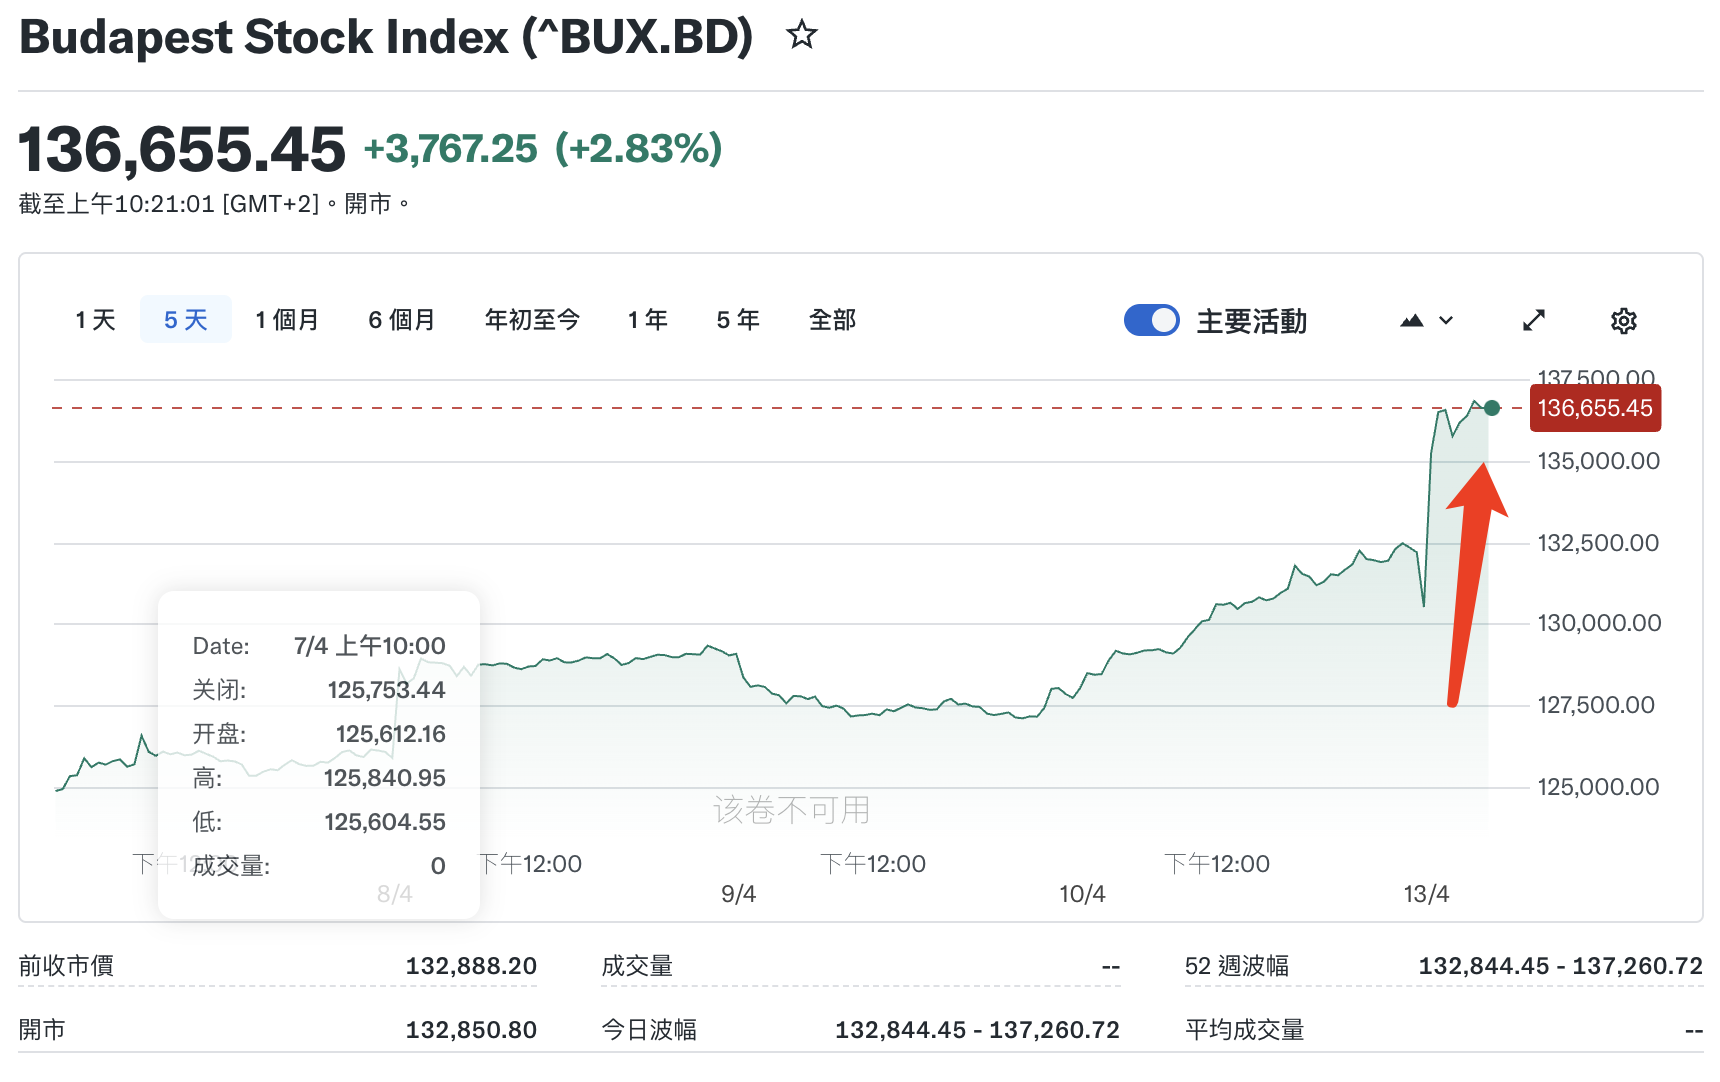The image size is (1720, 1082).
Task: Switch to 1 個月 range
Action: click(x=287, y=320)
